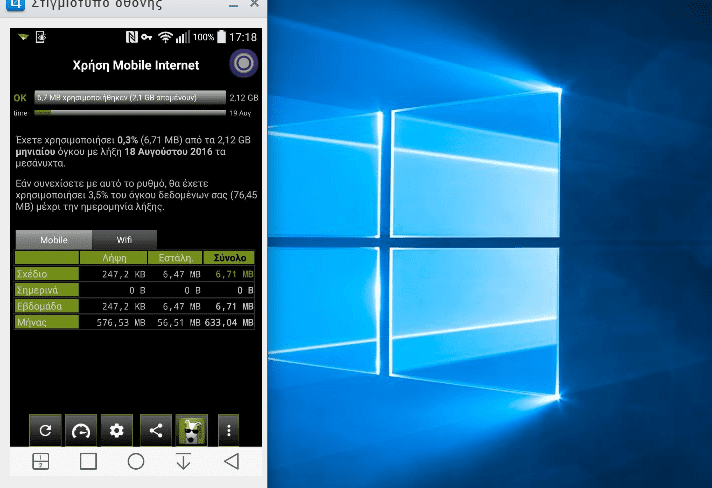Tap the square recent apps button
The image size is (712, 488).
88,461
